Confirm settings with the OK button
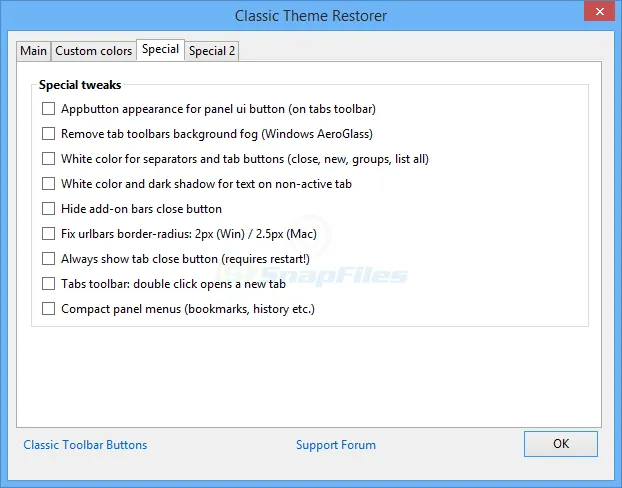 pos(561,444)
